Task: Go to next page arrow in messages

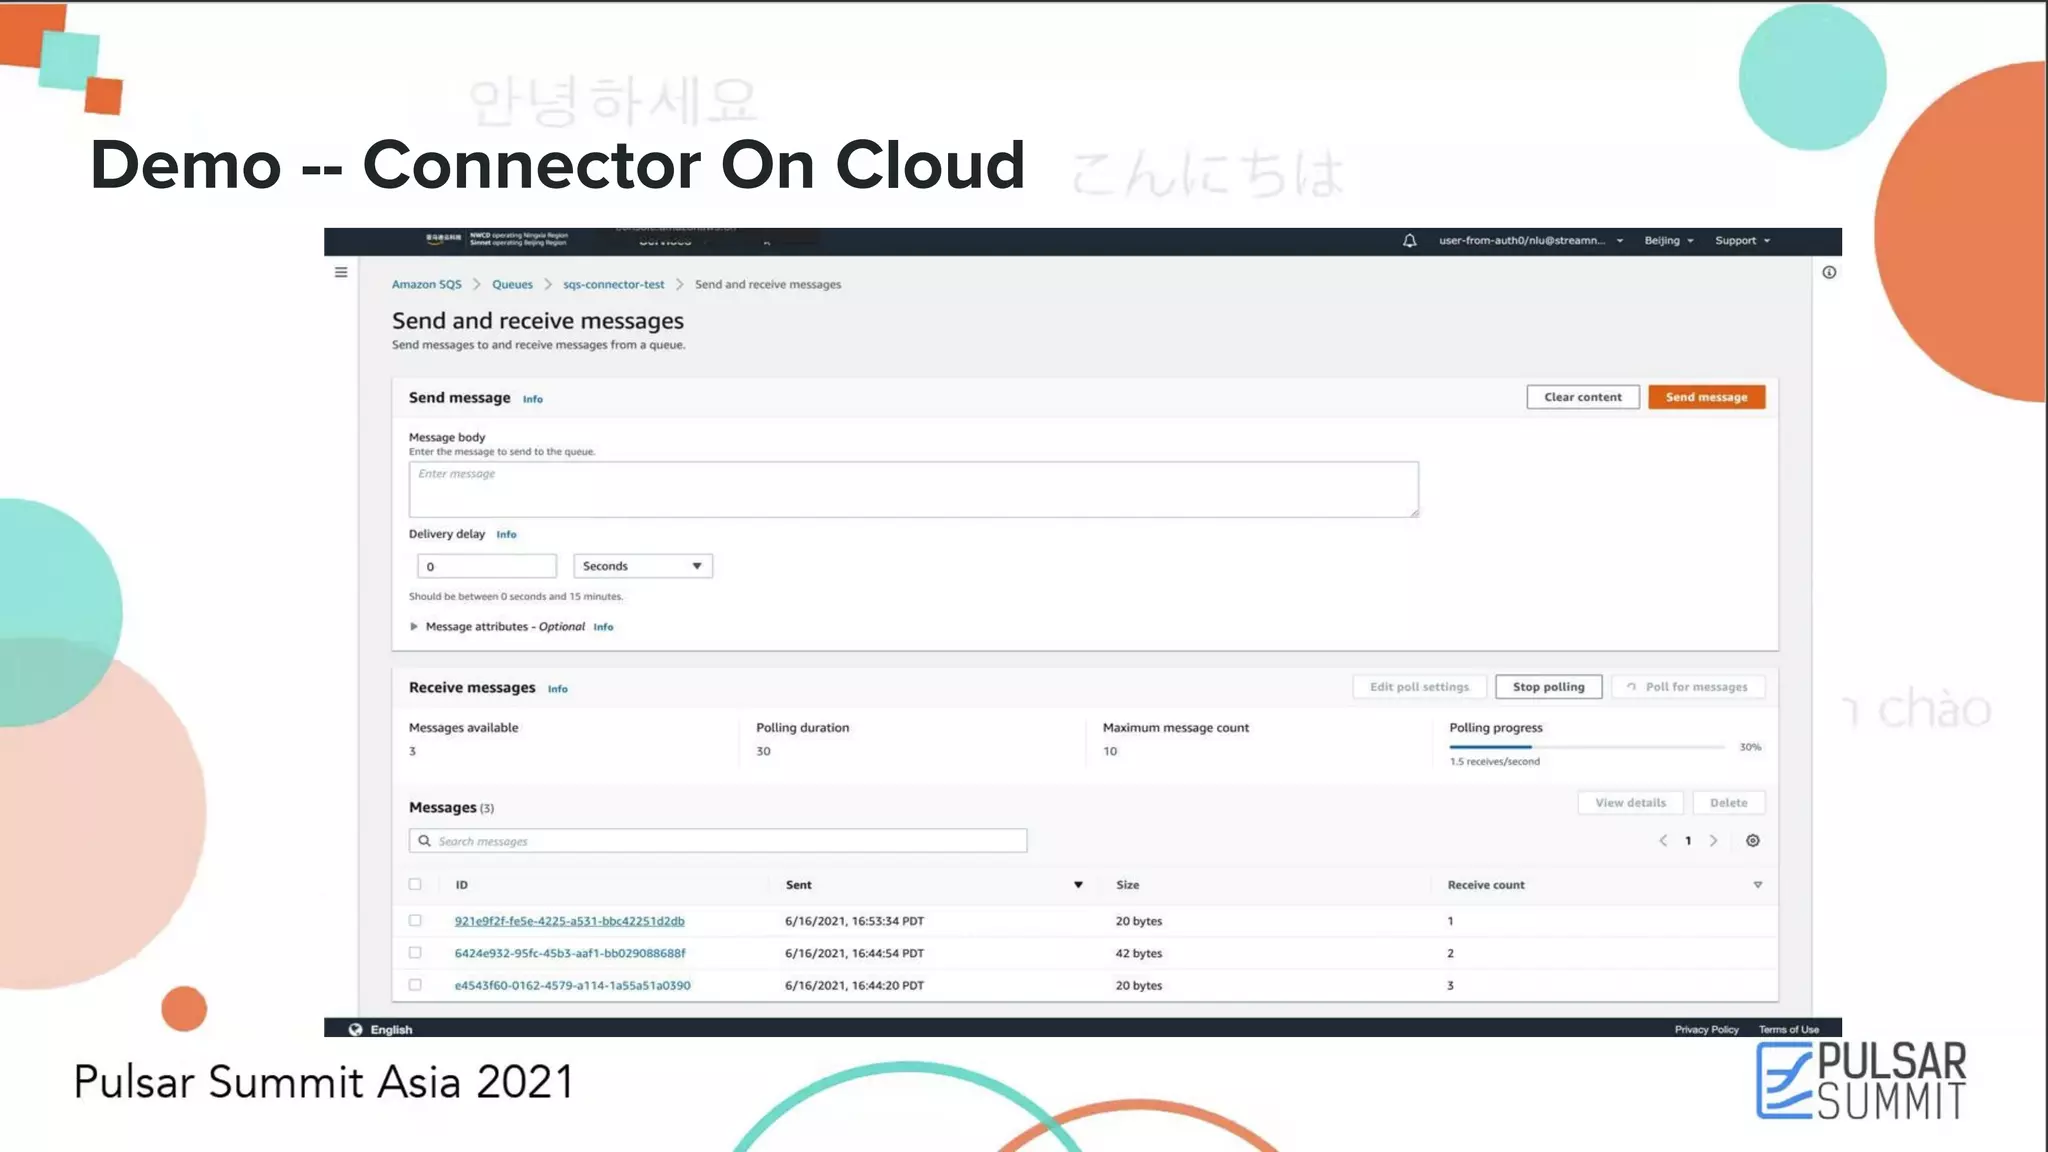Action: coord(1713,841)
